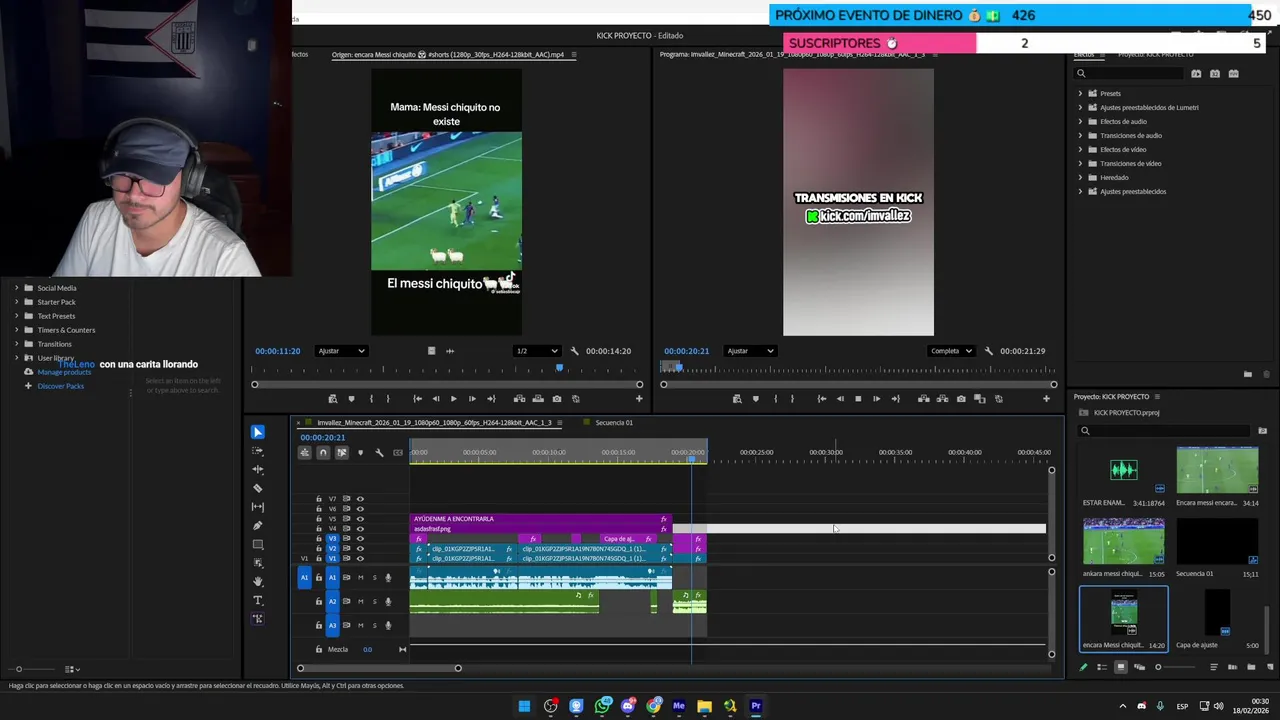Toggle closed captions track options icon

coord(398,453)
